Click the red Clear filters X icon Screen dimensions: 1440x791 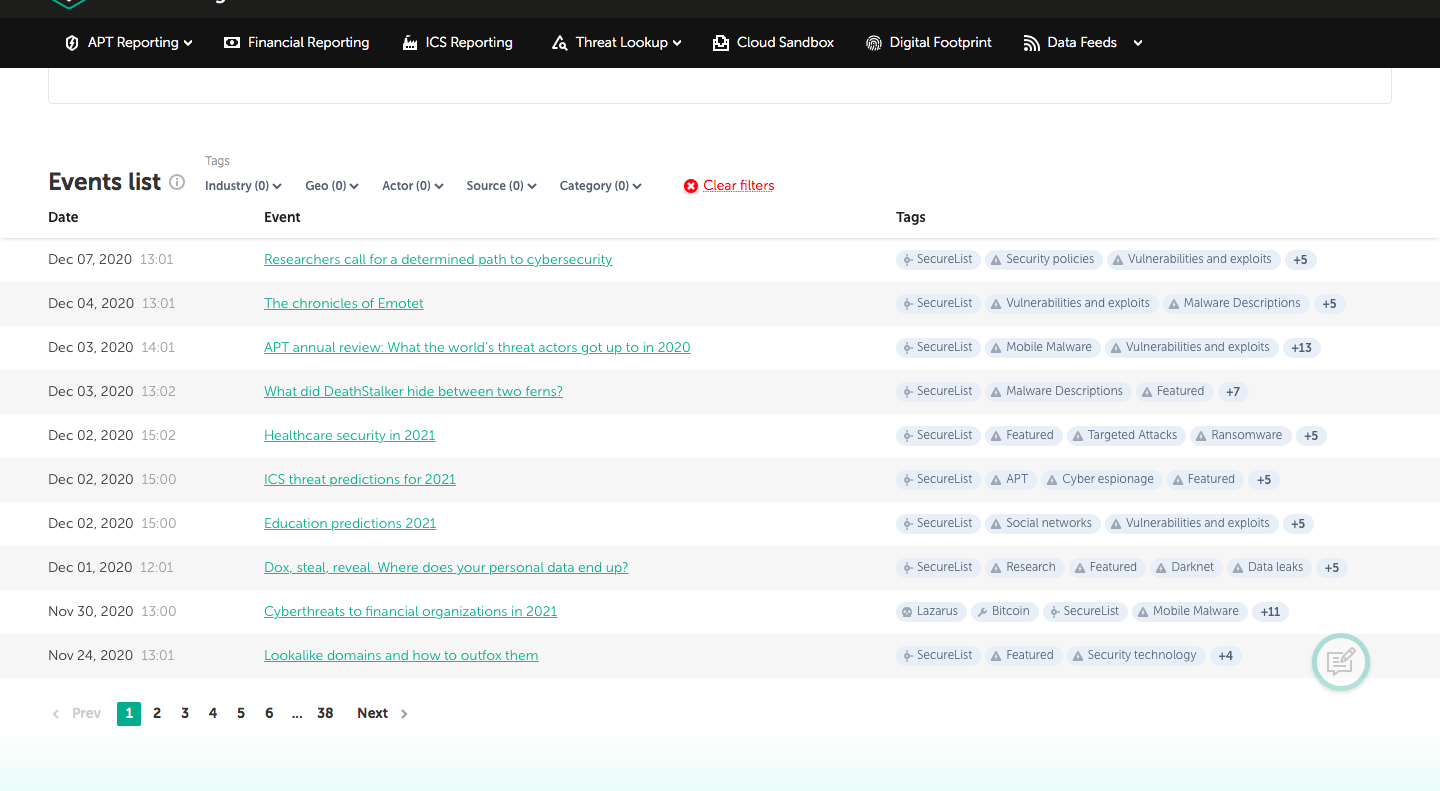(691, 186)
